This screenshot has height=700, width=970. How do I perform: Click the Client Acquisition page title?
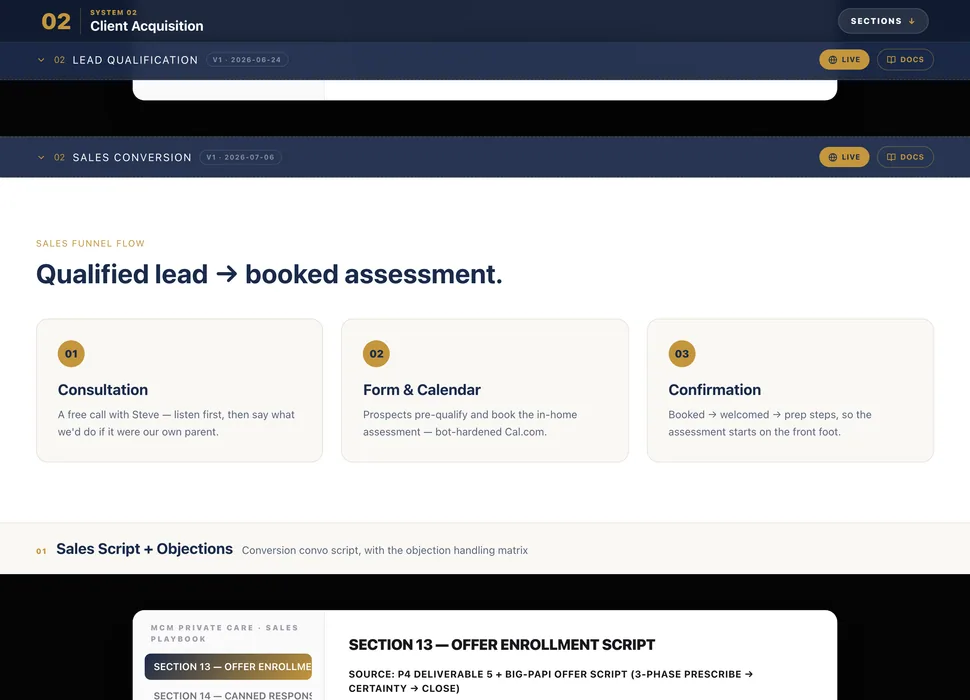click(147, 26)
